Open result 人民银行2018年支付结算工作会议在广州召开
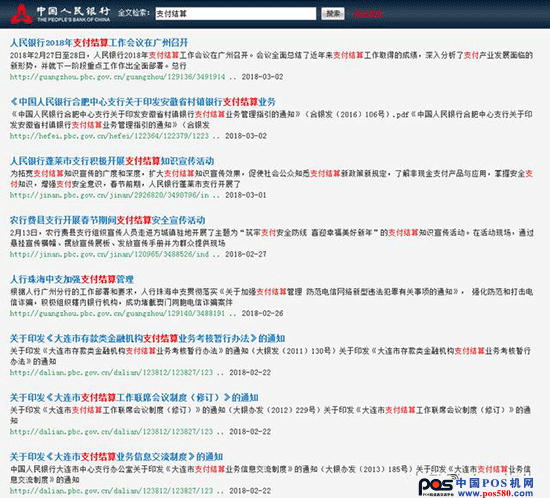The height and width of the screenshot is (498, 550). click(x=99, y=43)
